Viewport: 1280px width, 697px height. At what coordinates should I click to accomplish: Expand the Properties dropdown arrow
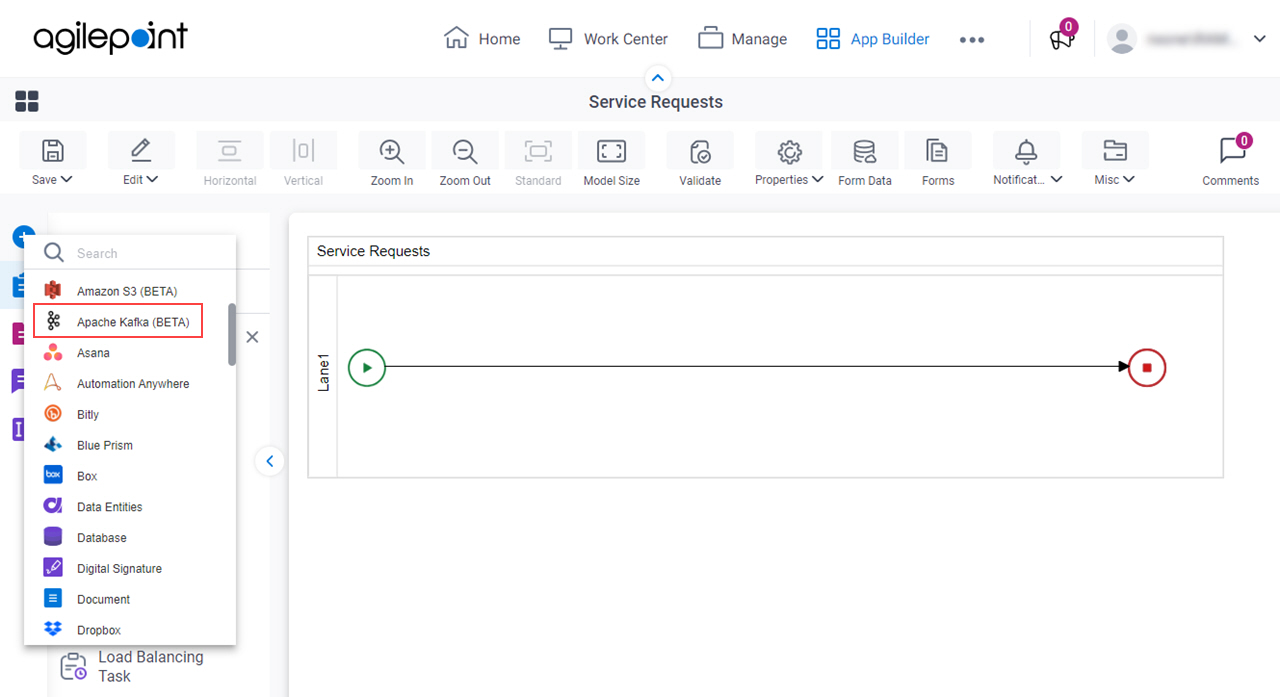point(818,180)
